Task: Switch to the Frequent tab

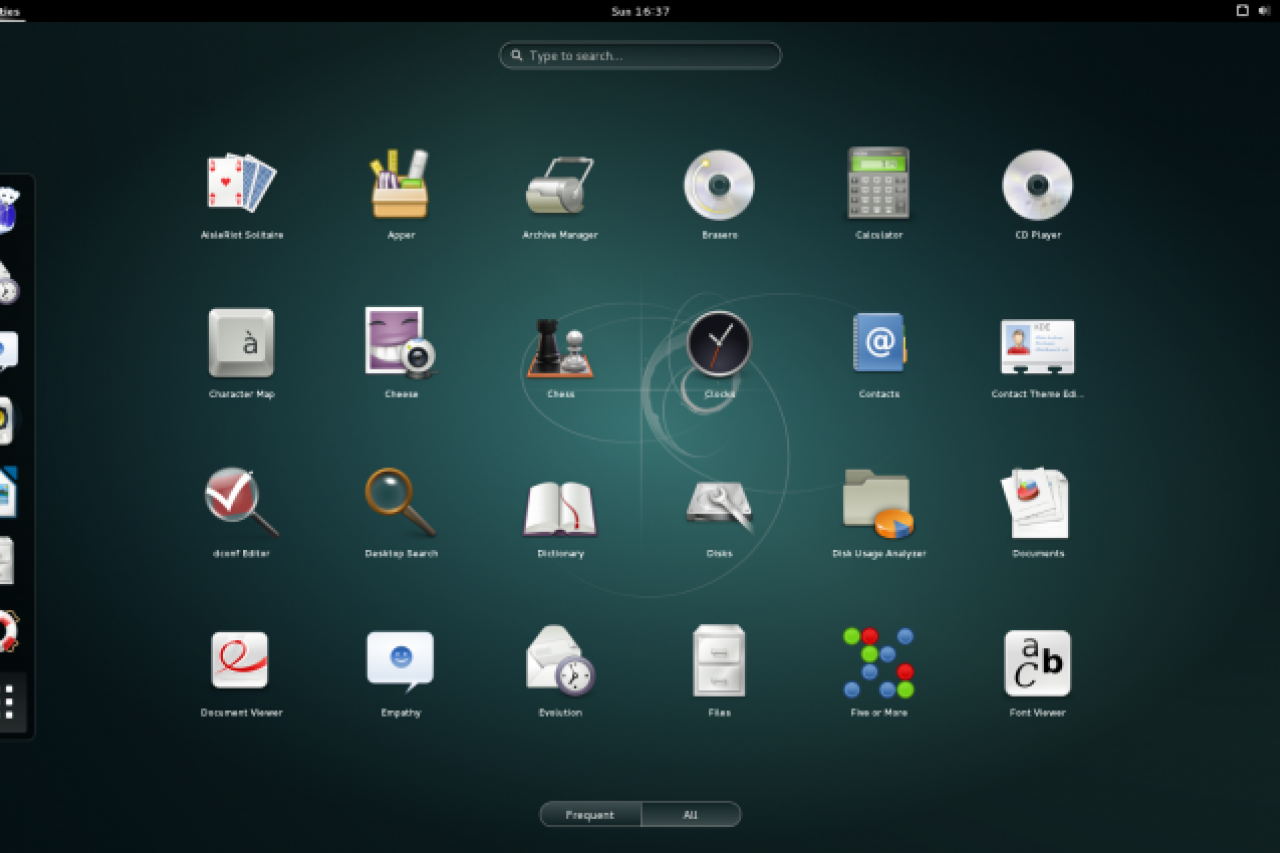Action: (590, 814)
